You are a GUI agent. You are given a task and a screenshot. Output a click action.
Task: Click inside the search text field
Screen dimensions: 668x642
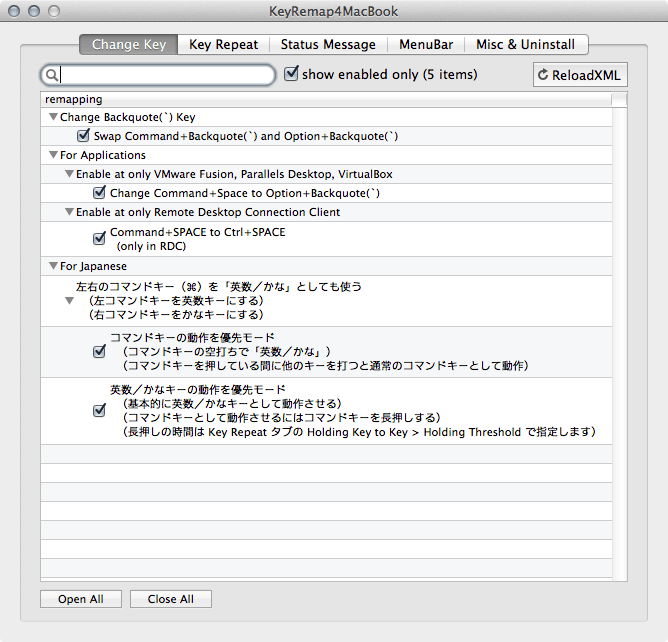tap(165, 75)
